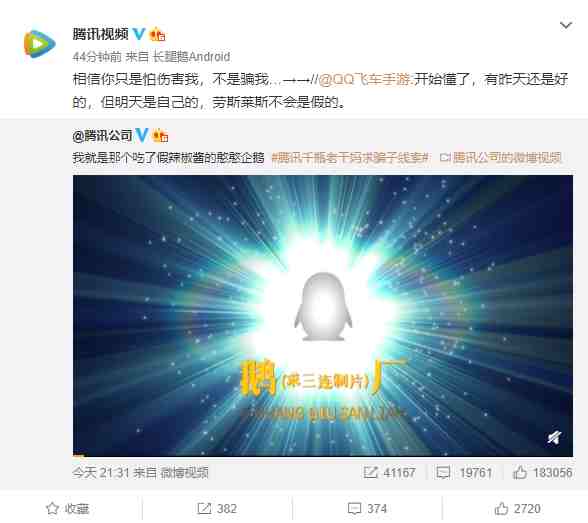Viewport: 588px width, 523px height.
Task: Click the orange membership badge beside 腾讯视频
Action: tap(158, 35)
